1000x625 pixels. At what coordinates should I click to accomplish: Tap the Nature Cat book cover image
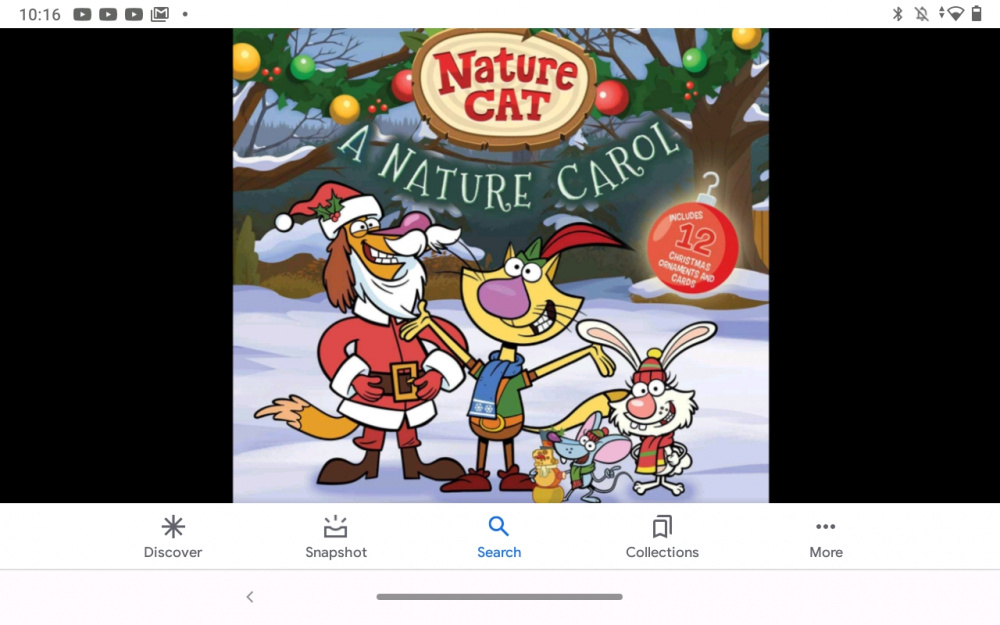coord(501,265)
